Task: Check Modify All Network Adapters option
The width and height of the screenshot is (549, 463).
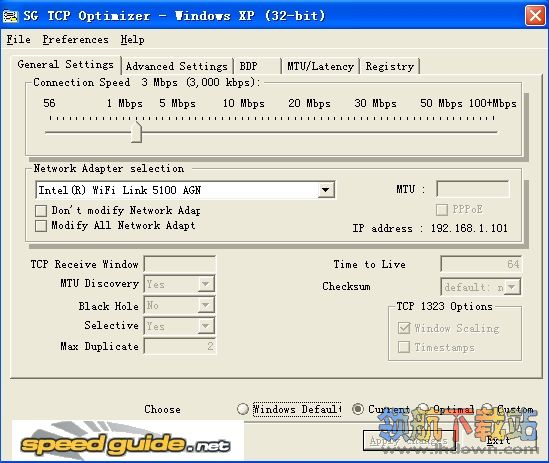Action: tap(41, 226)
